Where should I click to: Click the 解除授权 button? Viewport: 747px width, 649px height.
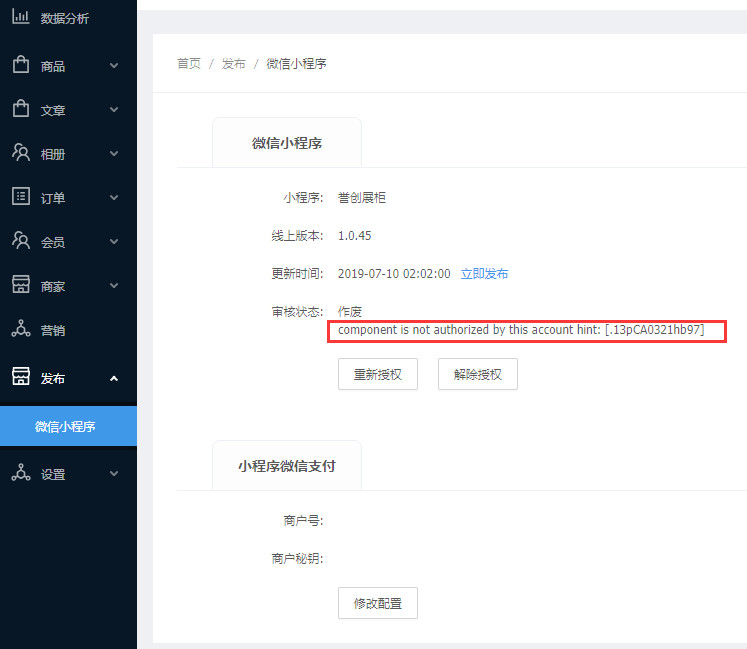(x=478, y=374)
